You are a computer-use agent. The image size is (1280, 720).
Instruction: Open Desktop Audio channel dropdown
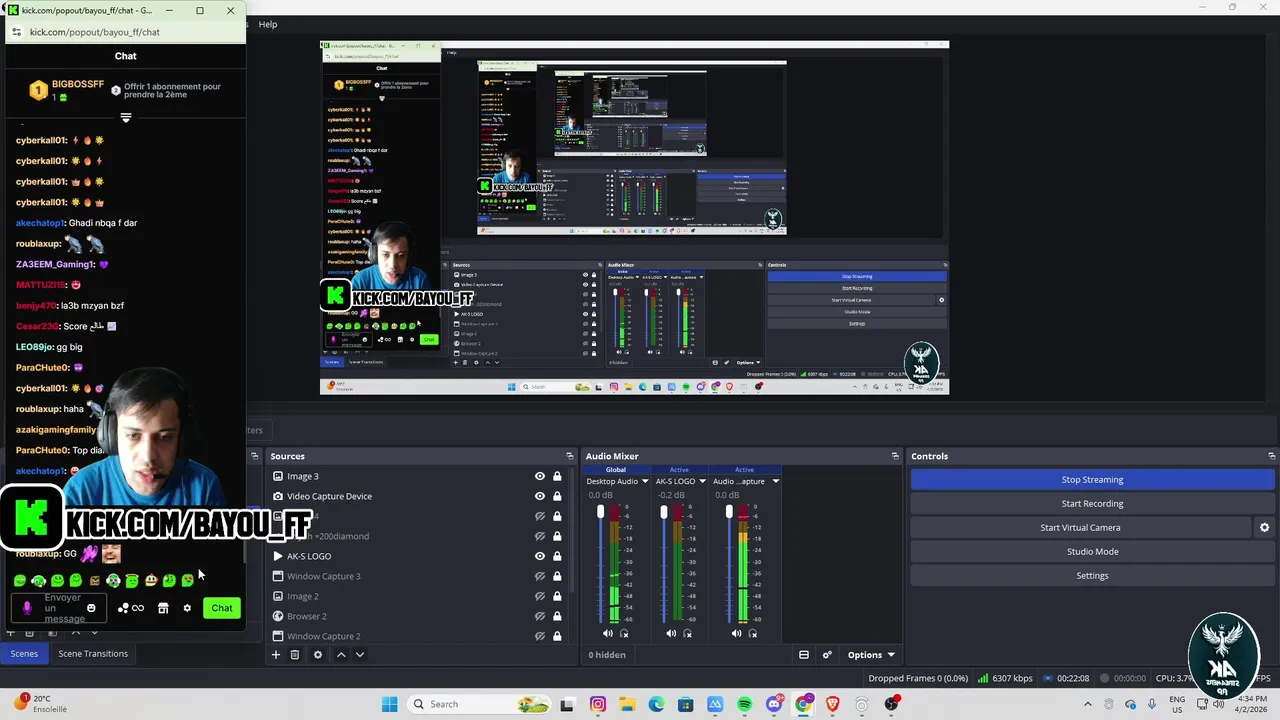click(645, 482)
